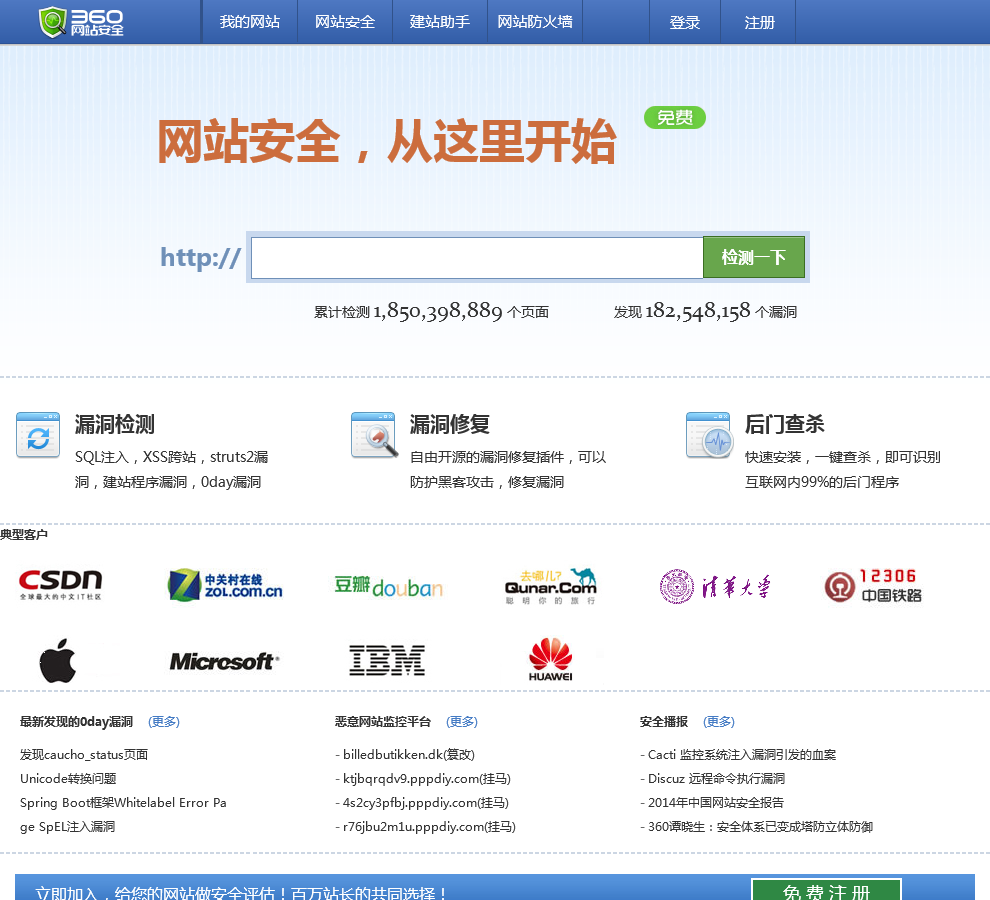
Task: Open 更多 next to 恶意网站监控平台
Action: (x=462, y=721)
